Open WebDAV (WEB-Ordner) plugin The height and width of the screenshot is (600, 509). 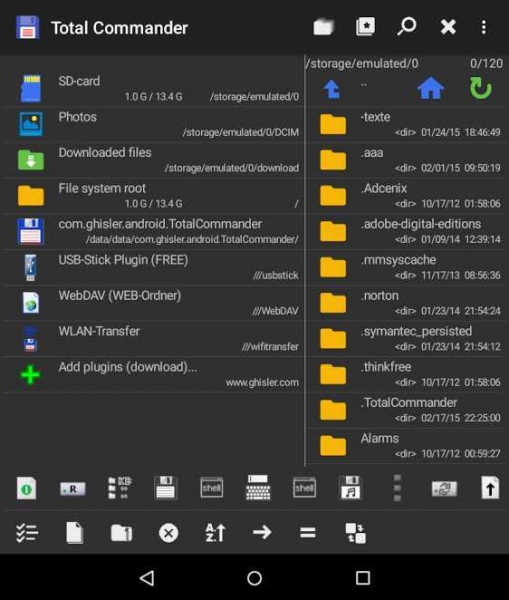coord(153,302)
